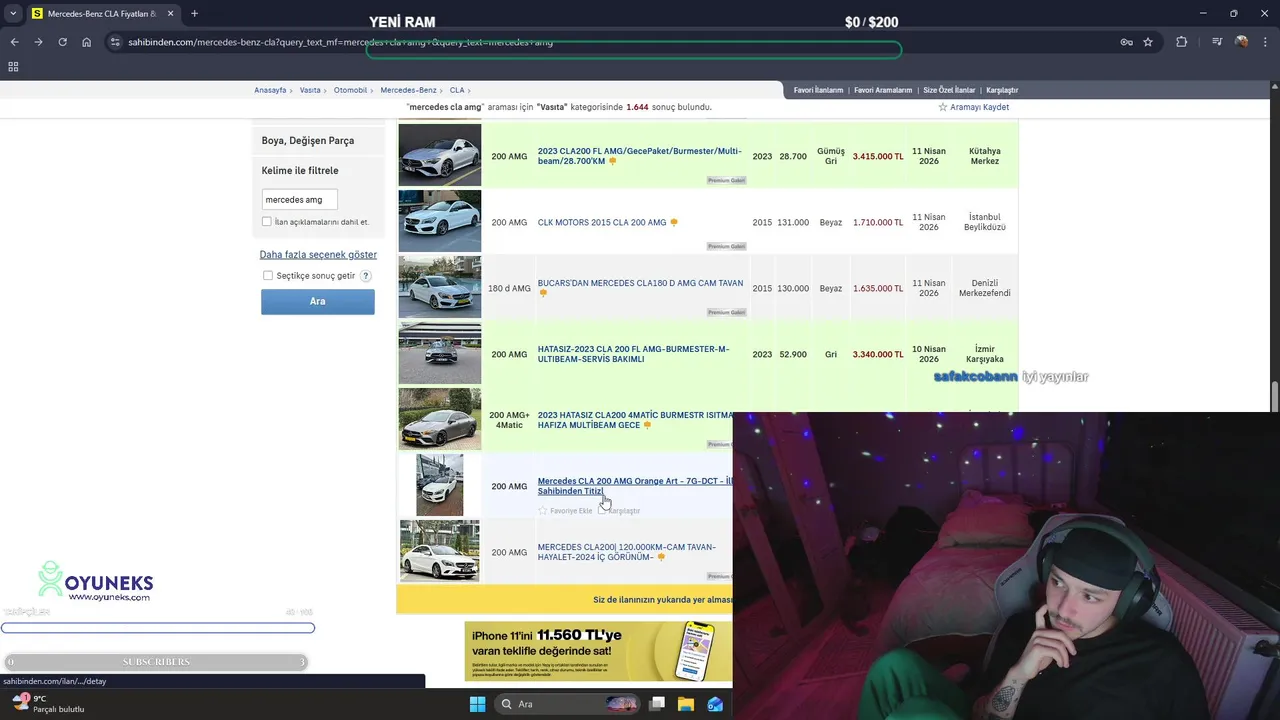Save the search with Aramayı Kaydet
Screen dimensions: 1280x720
(973, 107)
